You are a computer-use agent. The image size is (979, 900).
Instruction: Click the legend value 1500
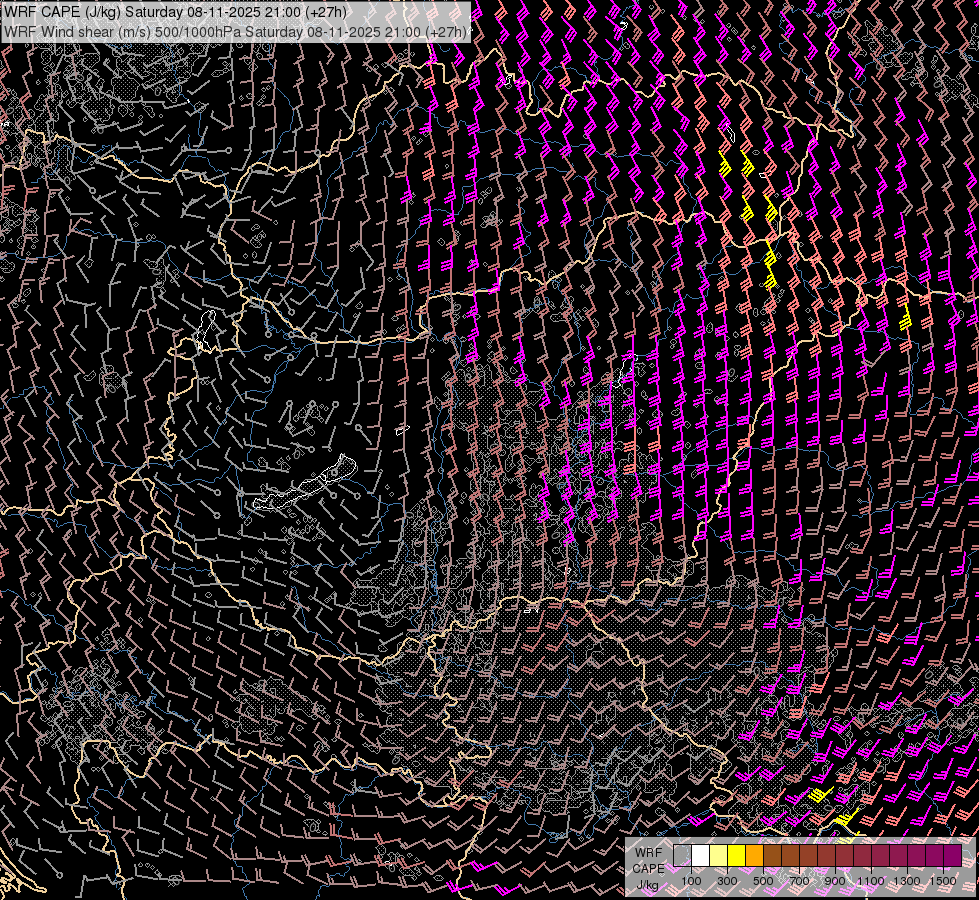[x=943, y=881]
